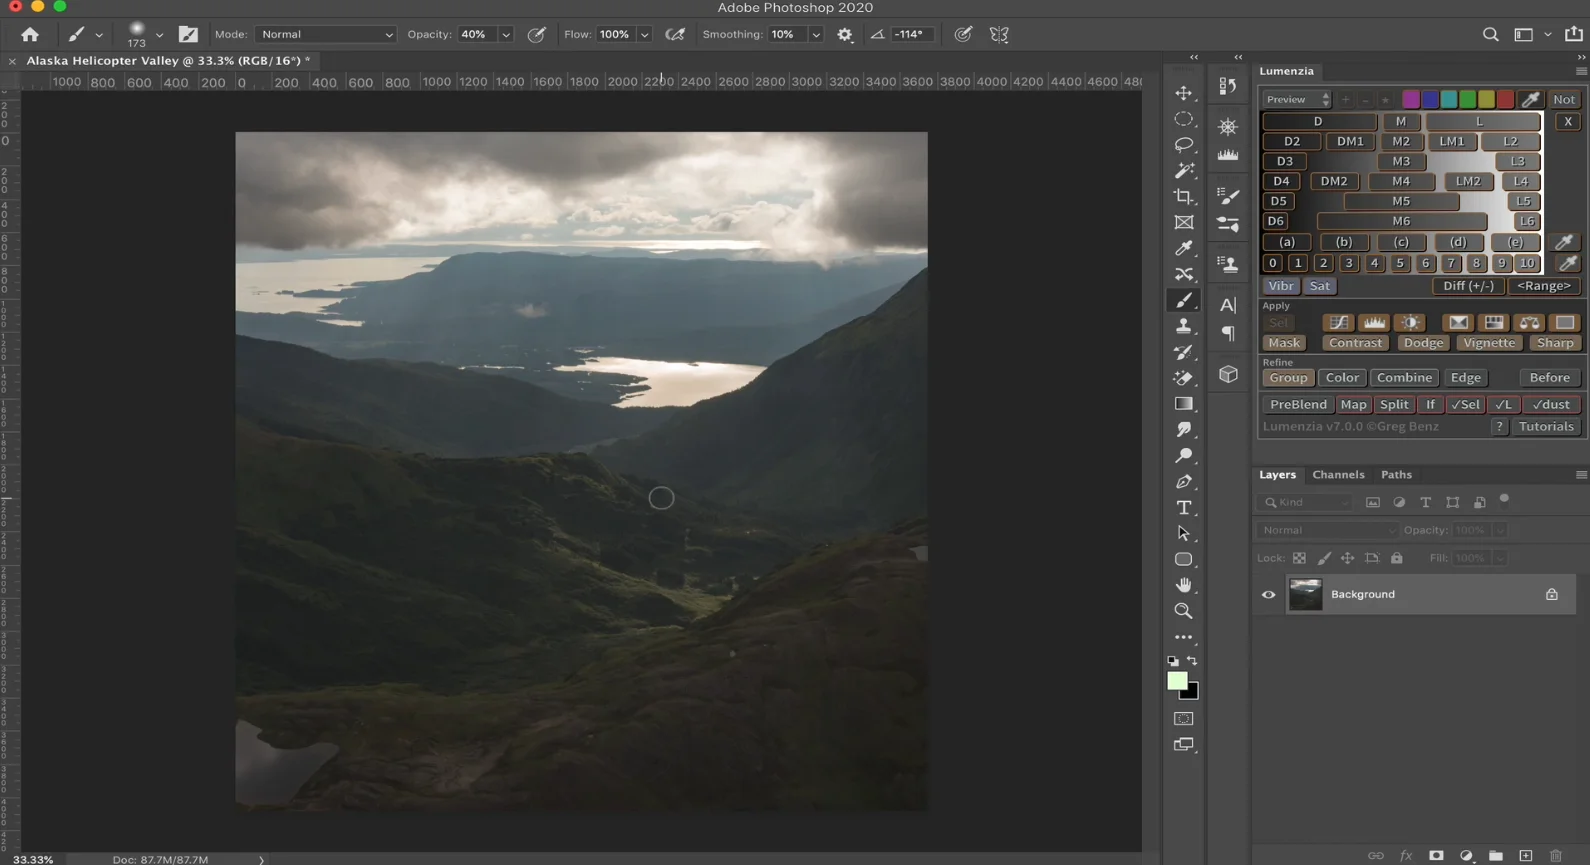The width and height of the screenshot is (1590, 865).
Task: Switch to the Channels tab
Action: click(x=1338, y=475)
